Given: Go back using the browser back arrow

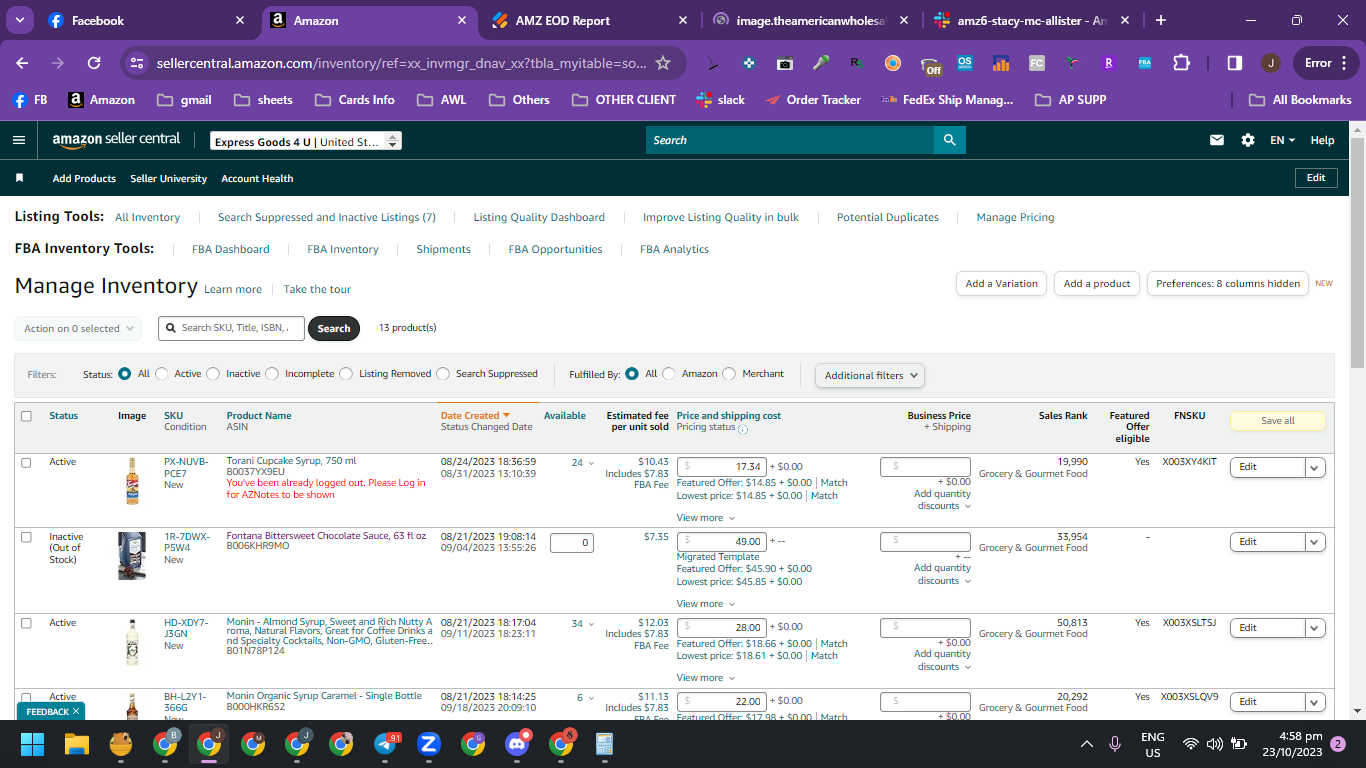Looking at the screenshot, I should click(x=22, y=63).
